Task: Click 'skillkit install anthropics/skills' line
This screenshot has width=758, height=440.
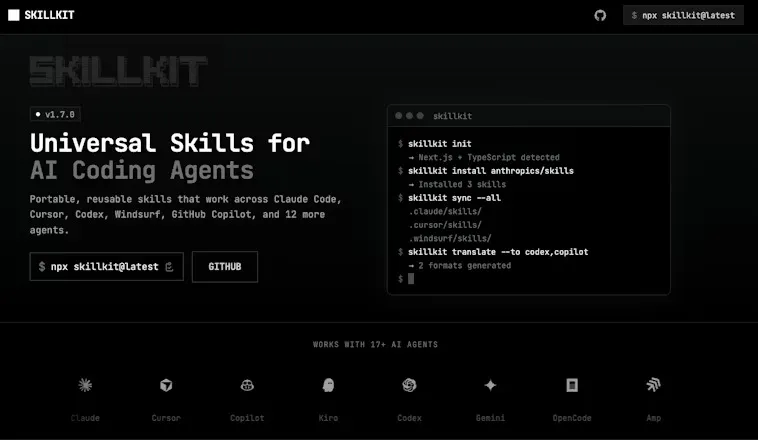Action: [491, 171]
